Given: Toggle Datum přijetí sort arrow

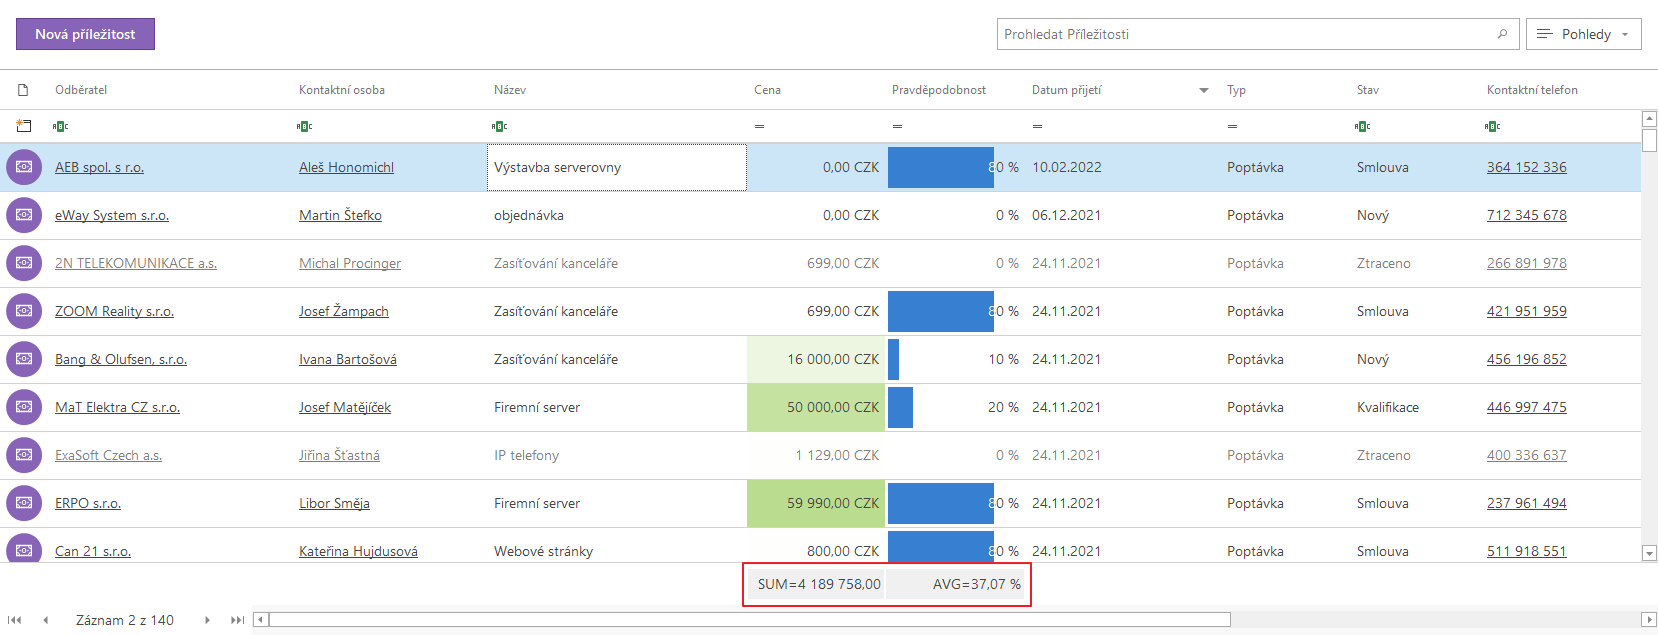Looking at the screenshot, I should pyautogui.click(x=1204, y=90).
